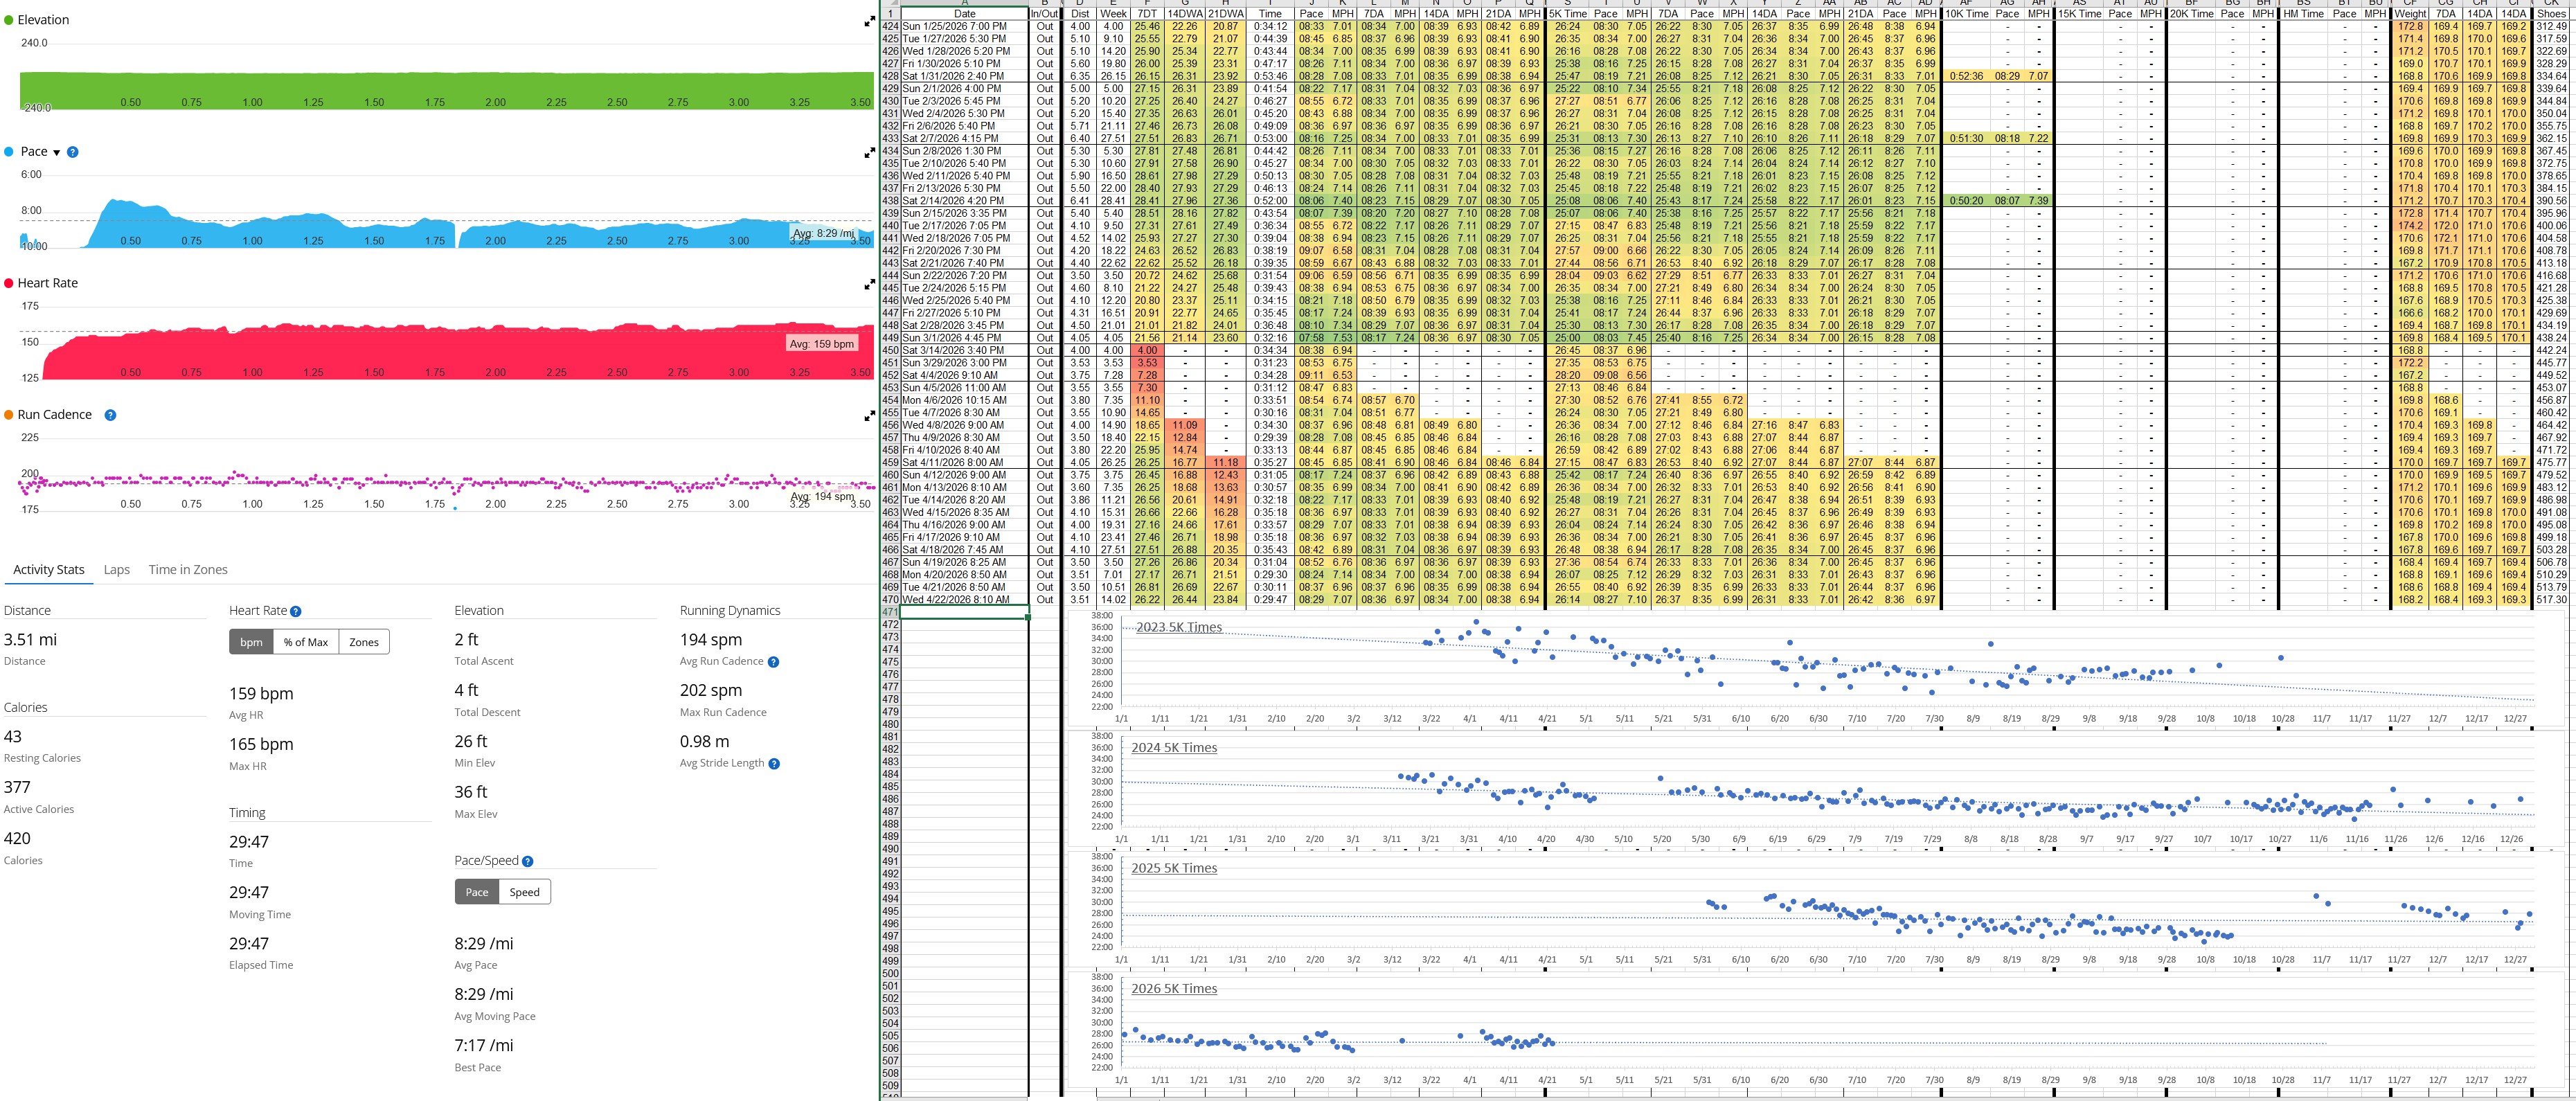2576x1101 pixels.
Task: Open the Pace chart metric dropdown arrow
Action: click(x=56, y=153)
